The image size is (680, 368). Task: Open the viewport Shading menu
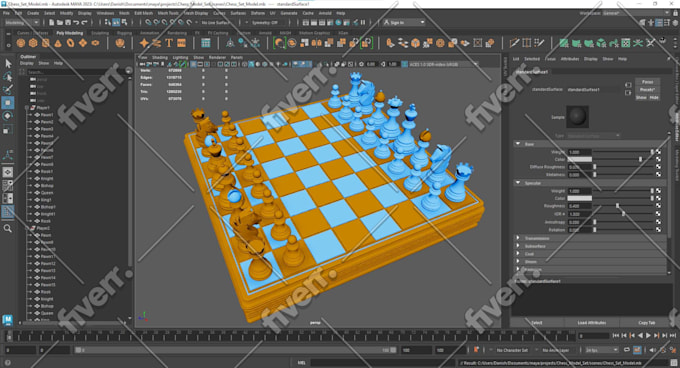pyautogui.click(x=160, y=58)
